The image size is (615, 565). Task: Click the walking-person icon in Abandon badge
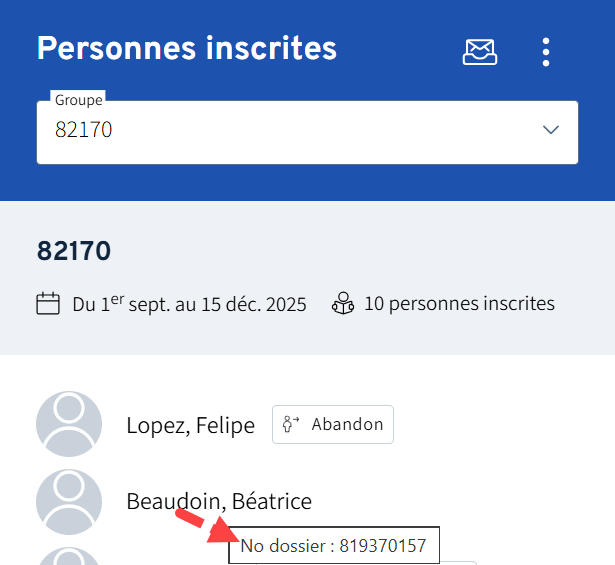coord(292,424)
